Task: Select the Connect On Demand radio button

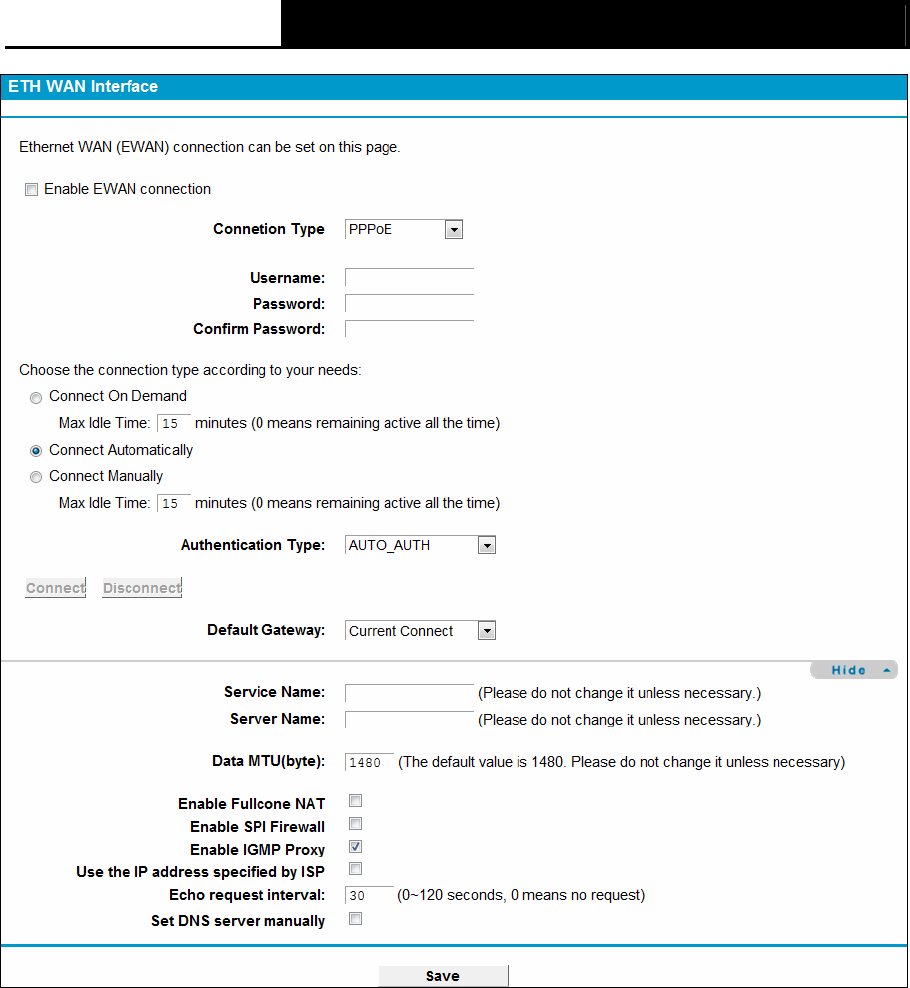Action: 36,398
